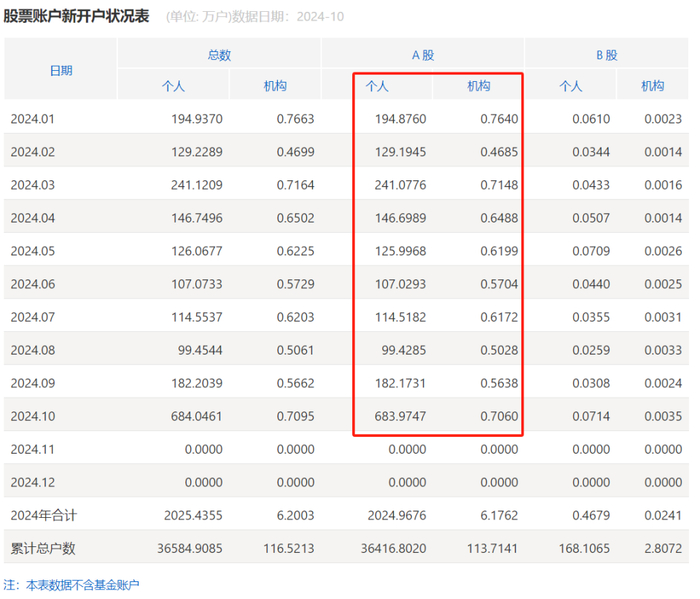
Task: Click cumulative total 36584.9085
Action: 190,549
